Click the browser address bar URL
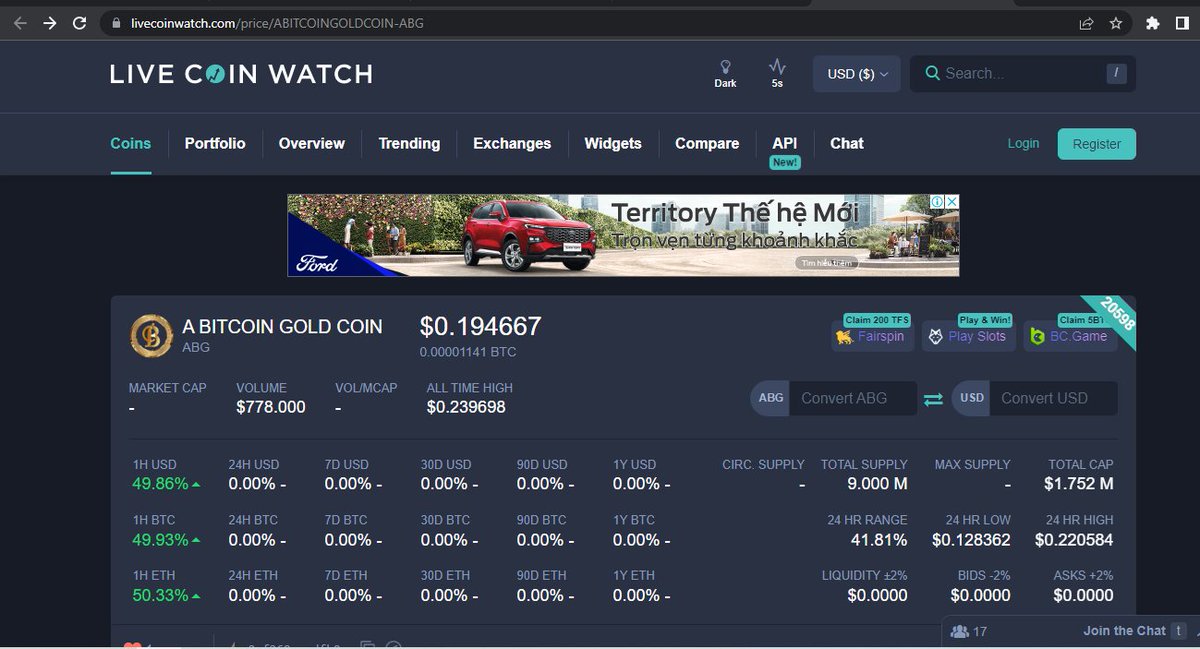This screenshot has width=1200, height=649. point(277,23)
